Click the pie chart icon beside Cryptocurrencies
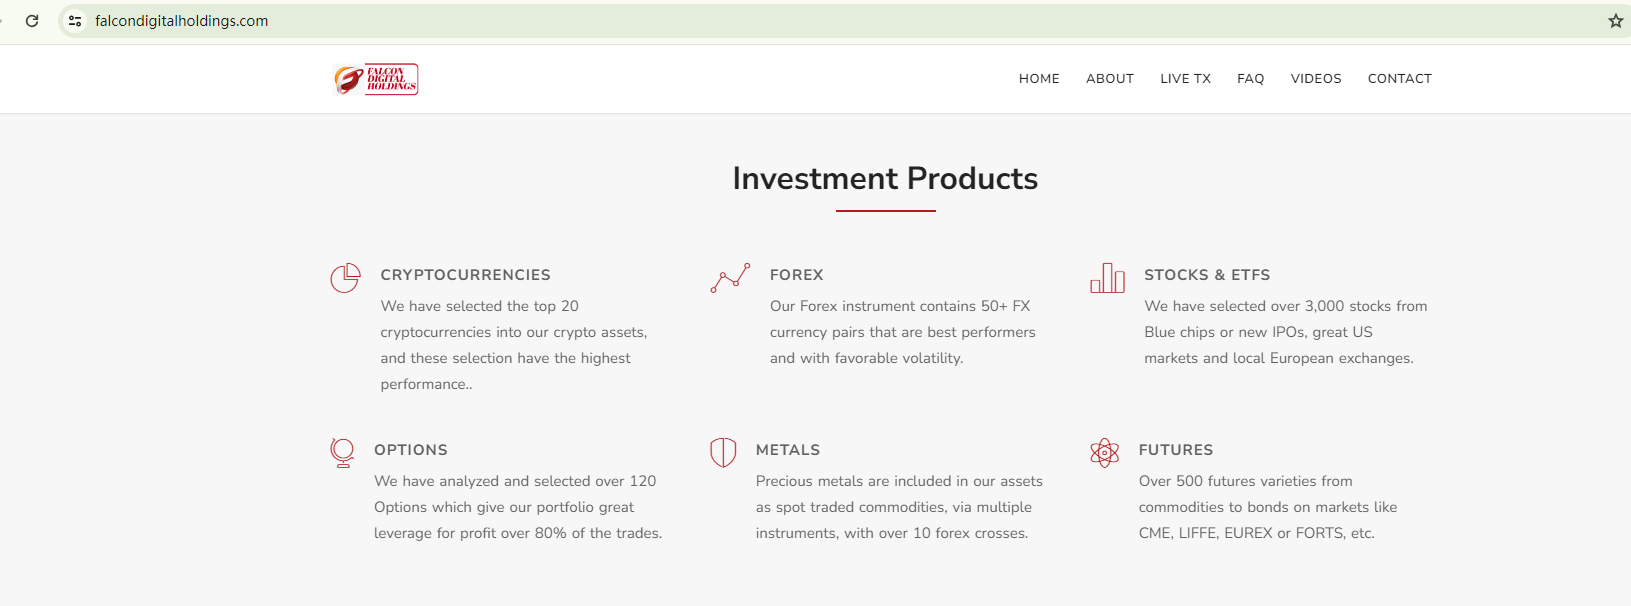Screen dimensions: 1631x606 (x=345, y=277)
